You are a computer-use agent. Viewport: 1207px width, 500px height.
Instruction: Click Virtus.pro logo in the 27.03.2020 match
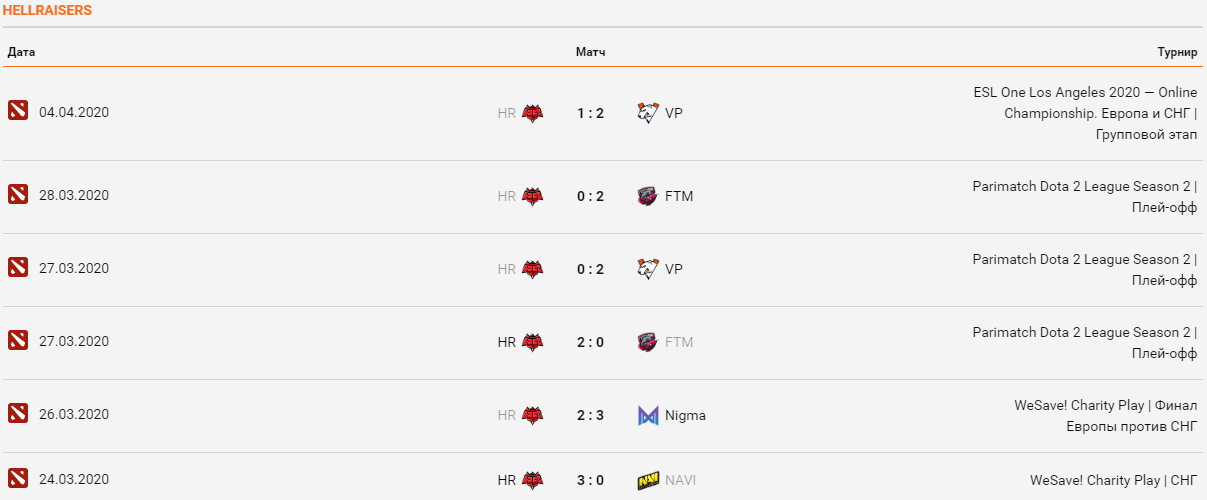tap(648, 269)
